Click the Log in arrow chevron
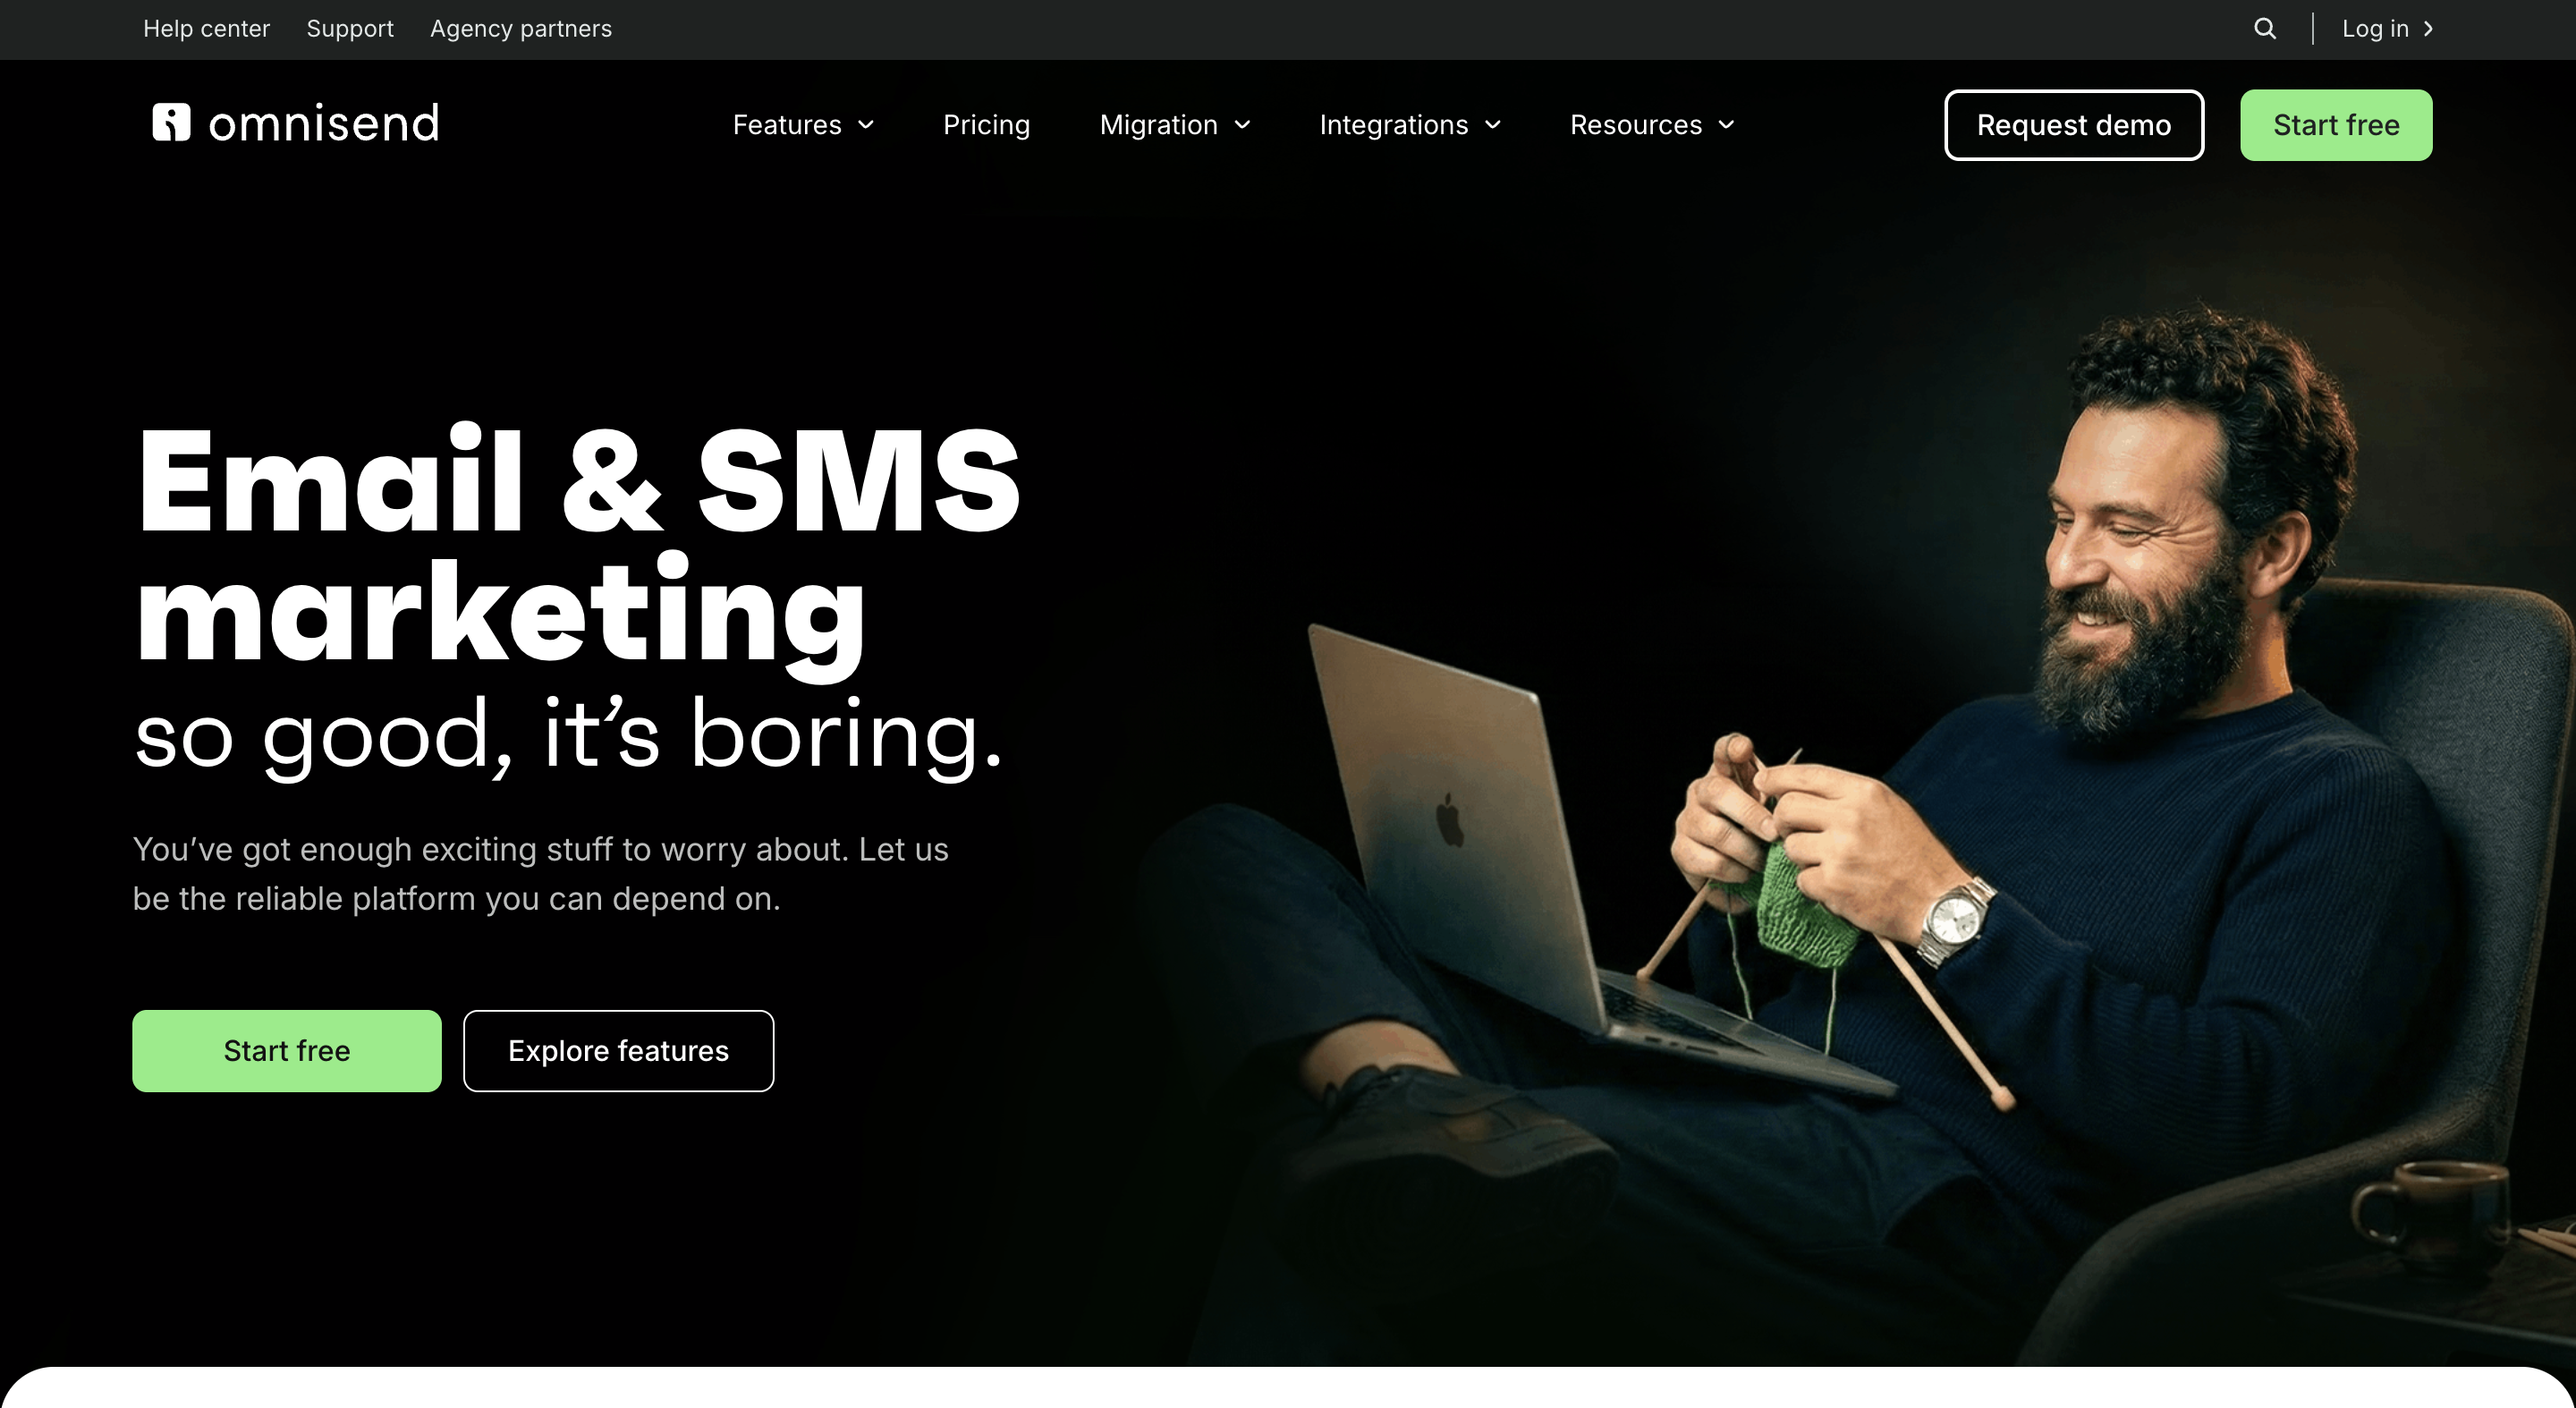Image resolution: width=2576 pixels, height=1408 pixels. [2428, 29]
